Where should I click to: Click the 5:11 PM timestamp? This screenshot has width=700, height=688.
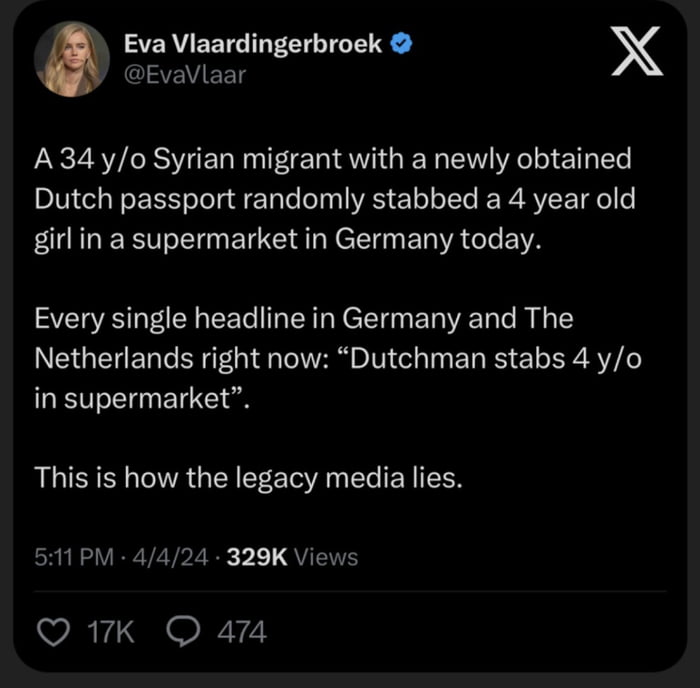73,558
